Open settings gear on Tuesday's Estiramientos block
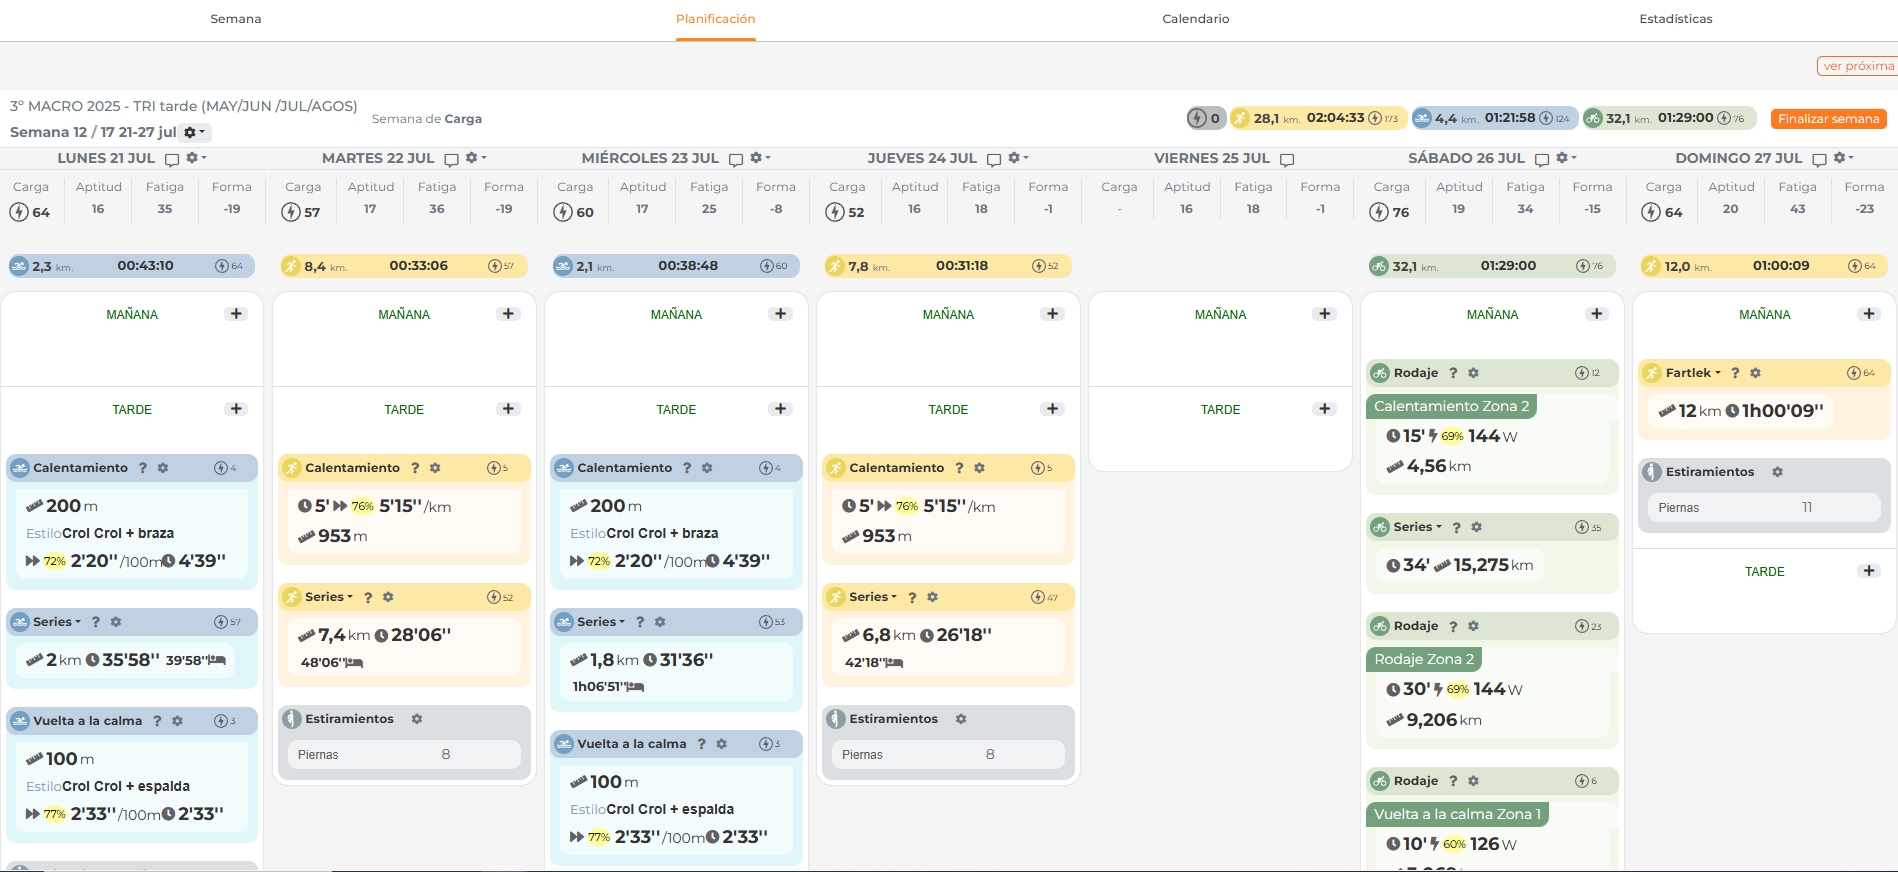Screen dimensions: 1898x872 pos(417,719)
